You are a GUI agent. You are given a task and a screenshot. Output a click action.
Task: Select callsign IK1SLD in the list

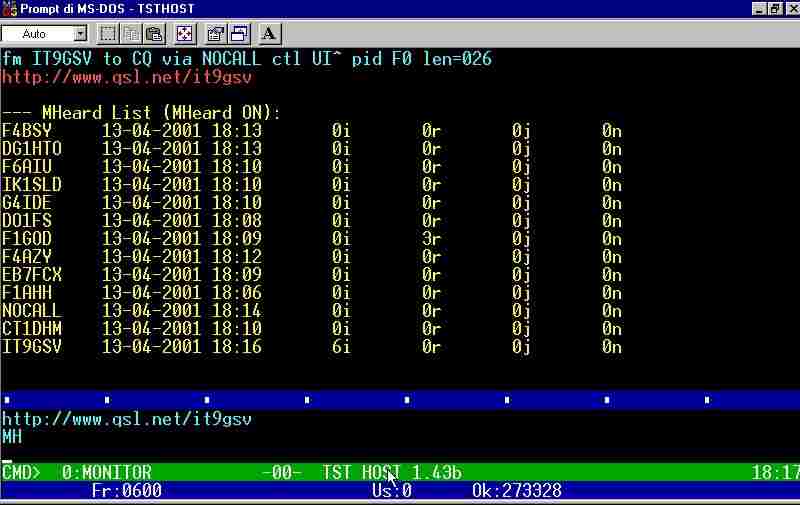tap(32, 184)
